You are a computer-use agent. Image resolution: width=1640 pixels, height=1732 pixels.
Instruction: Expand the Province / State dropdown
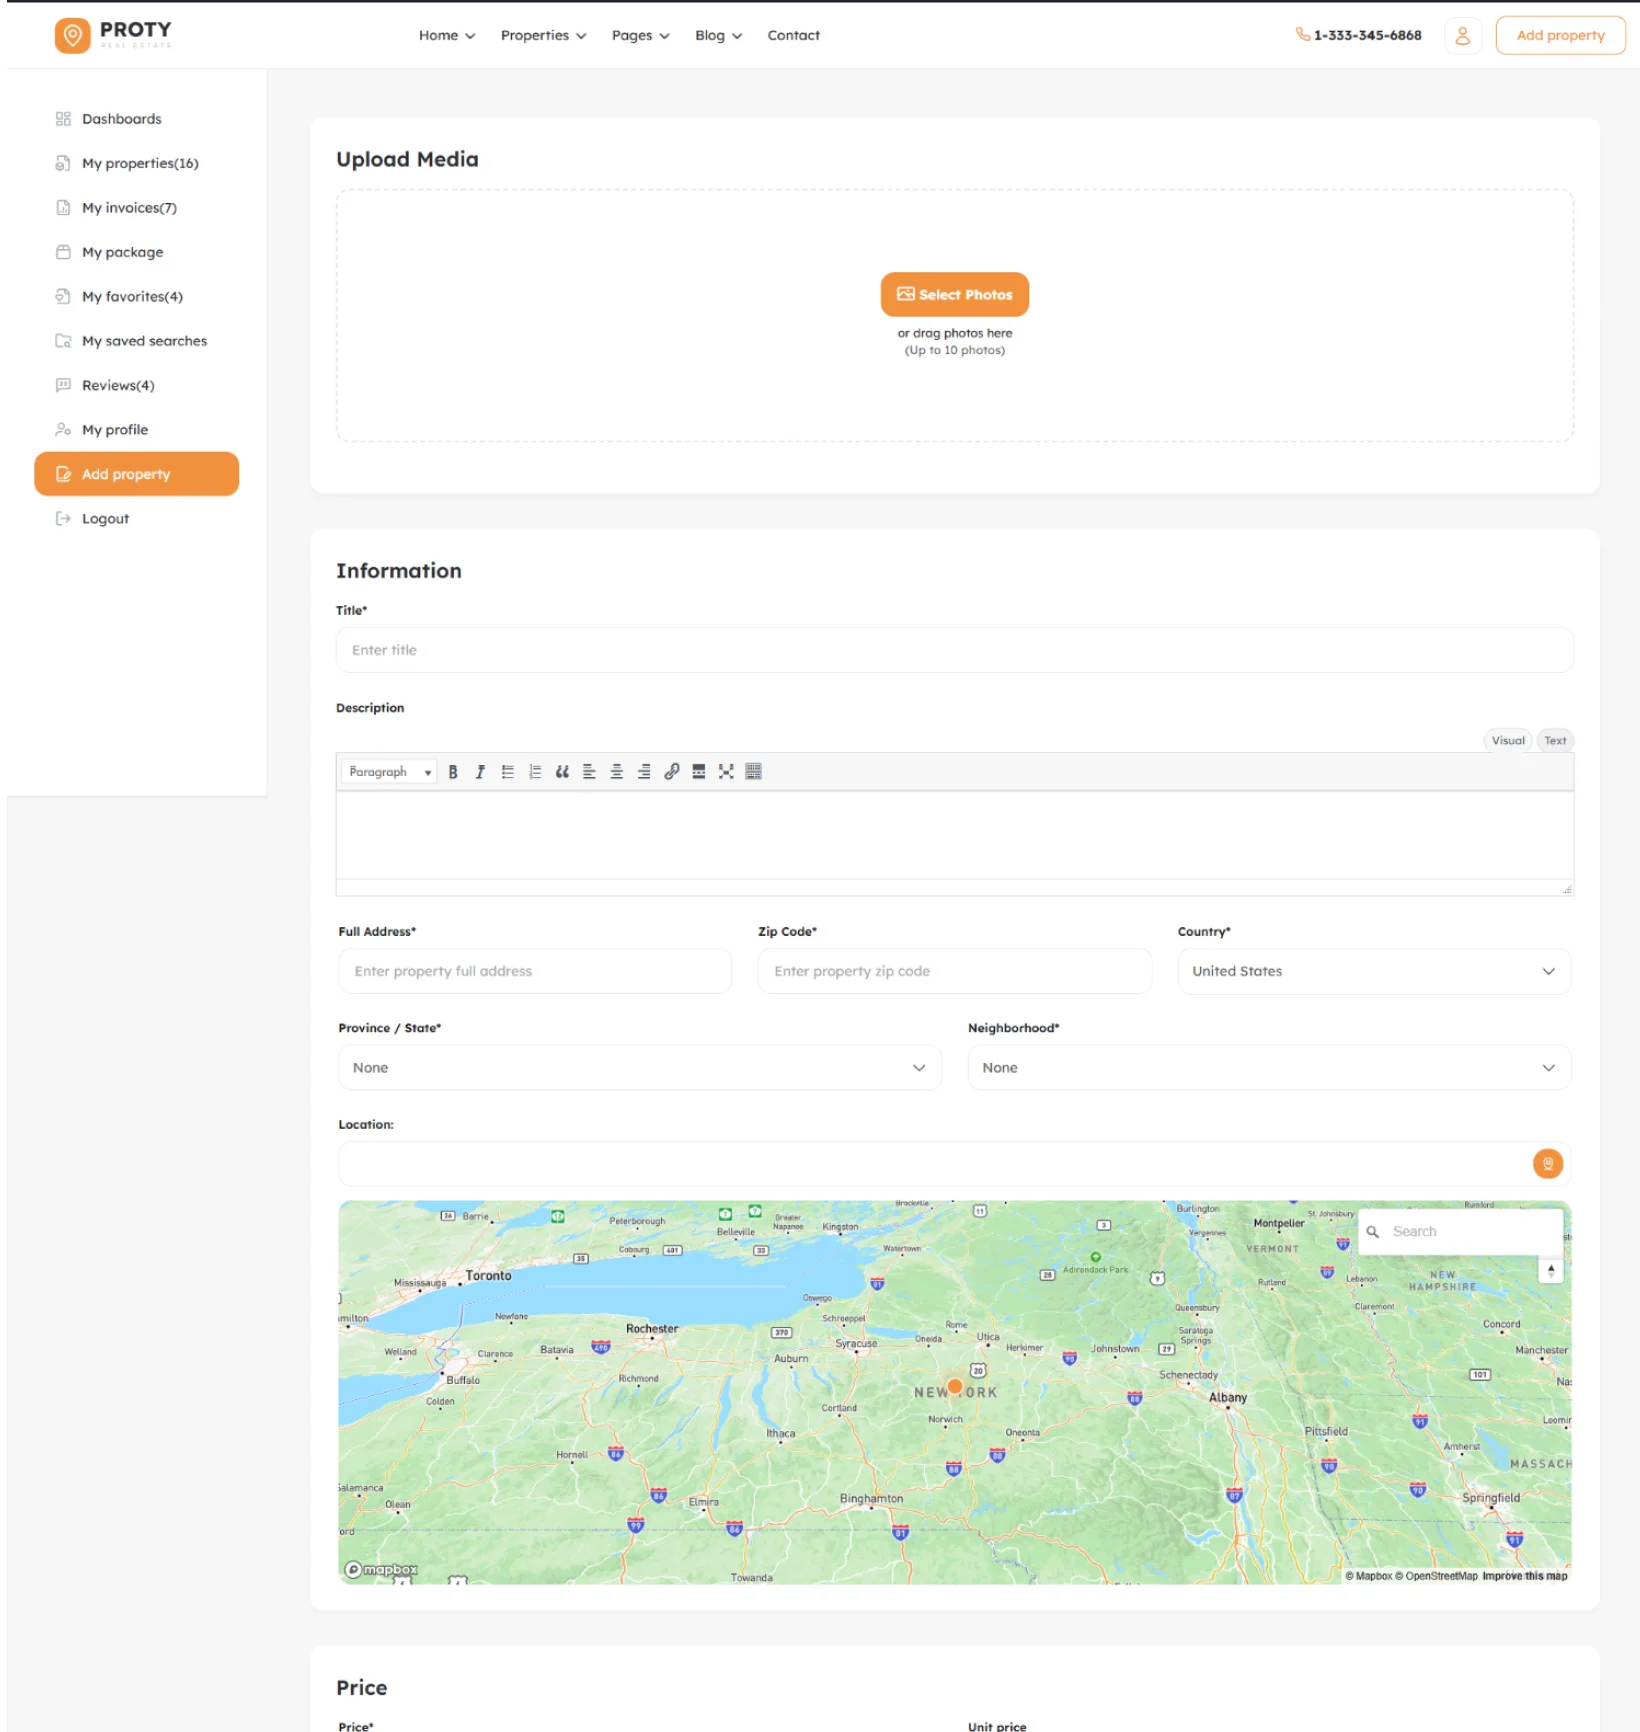639,1068
